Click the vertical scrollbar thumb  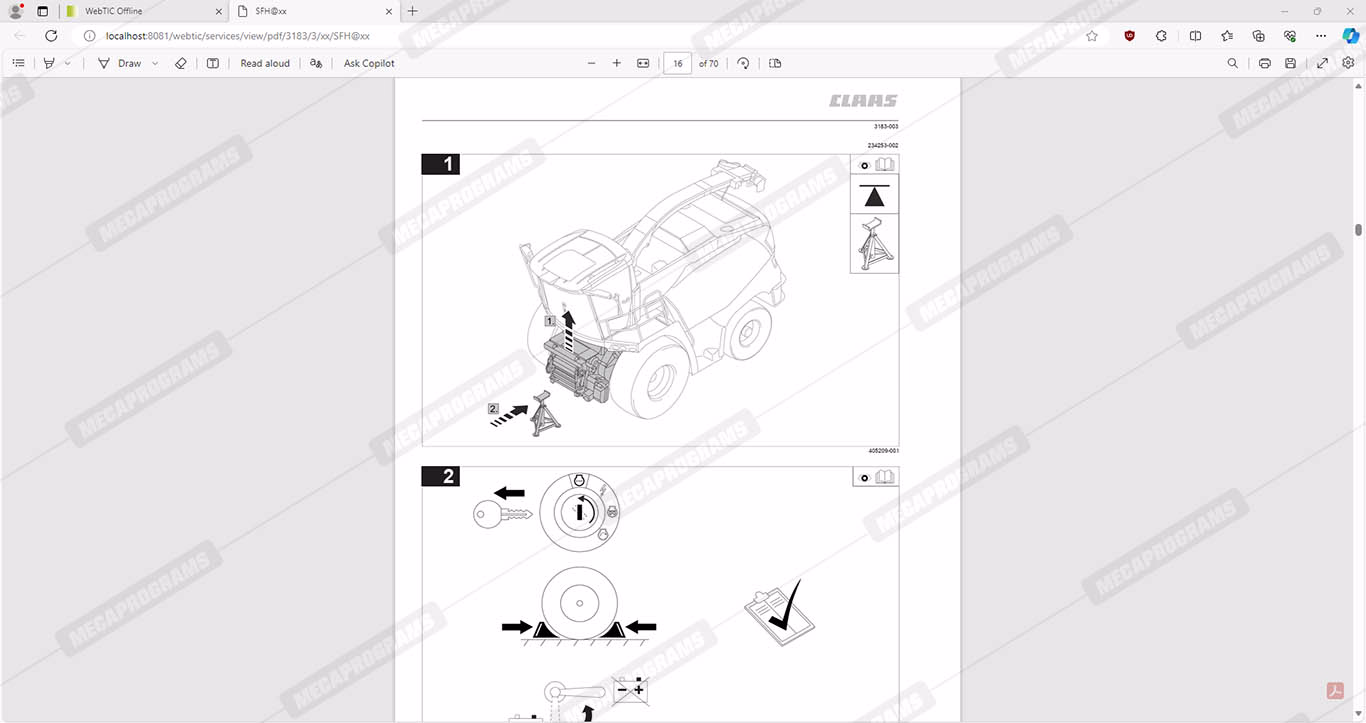pos(1358,229)
